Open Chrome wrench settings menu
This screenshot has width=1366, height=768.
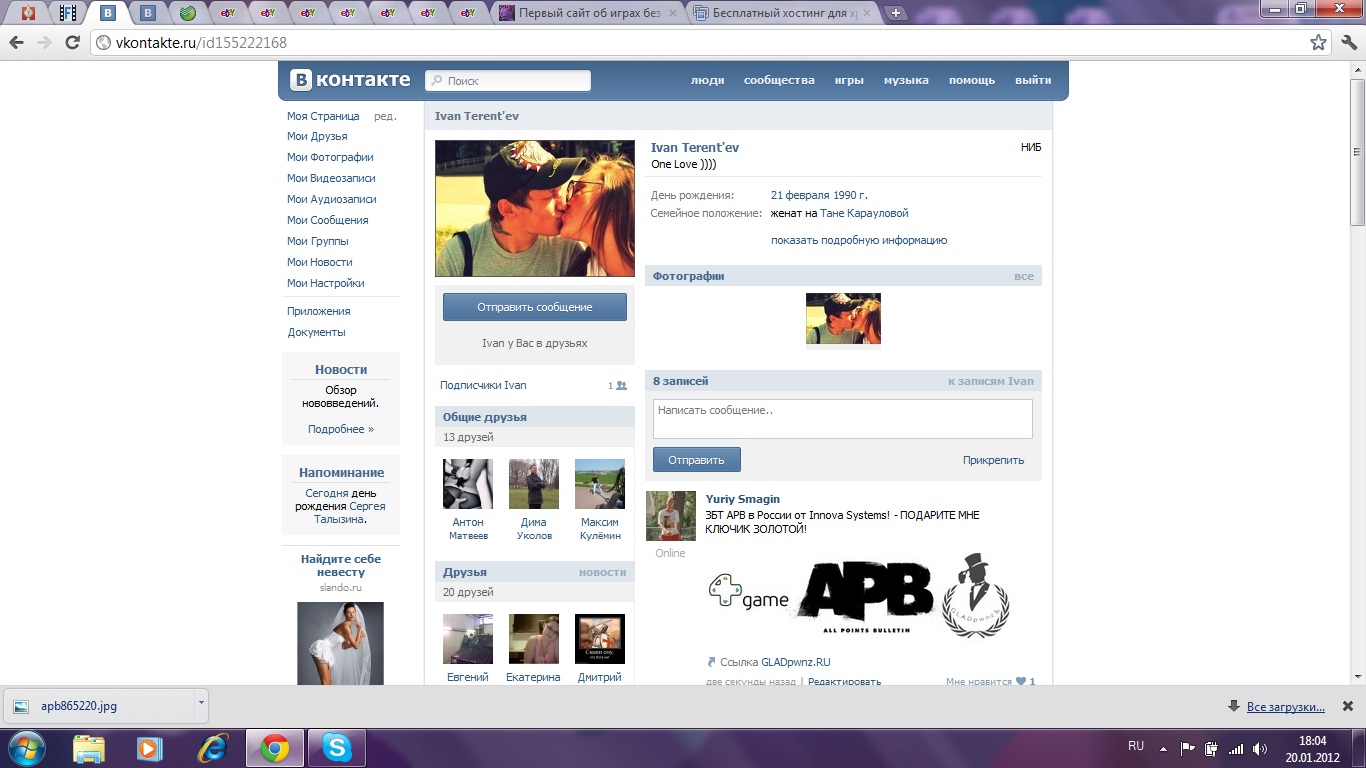point(1346,43)
